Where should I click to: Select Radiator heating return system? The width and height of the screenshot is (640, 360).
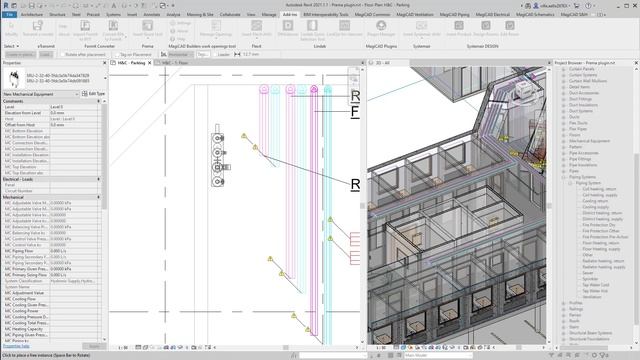point(603,261)
